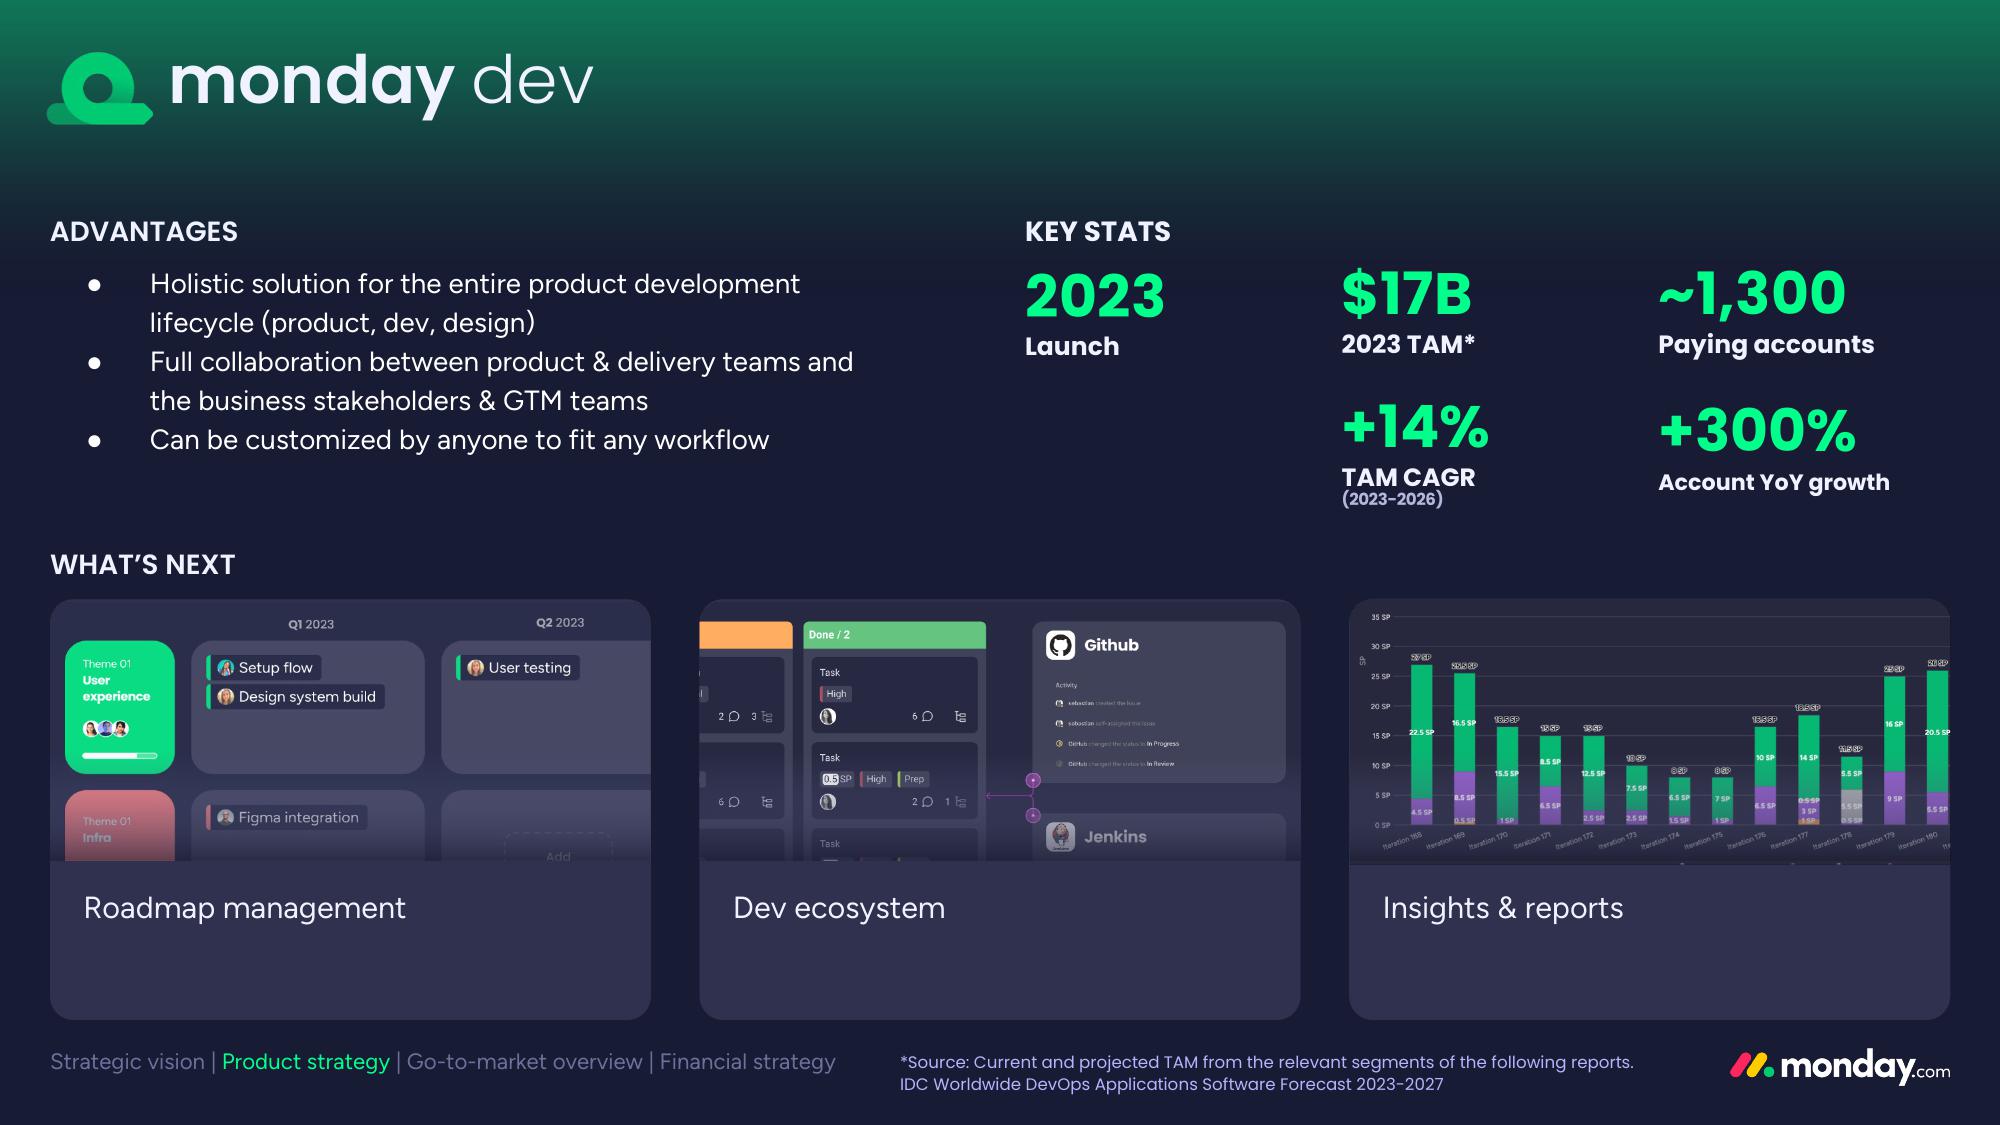Viewport: 2000px width, 1125px height.
Task: Click the Dev ecosystem card title
Action: [839, 908]
